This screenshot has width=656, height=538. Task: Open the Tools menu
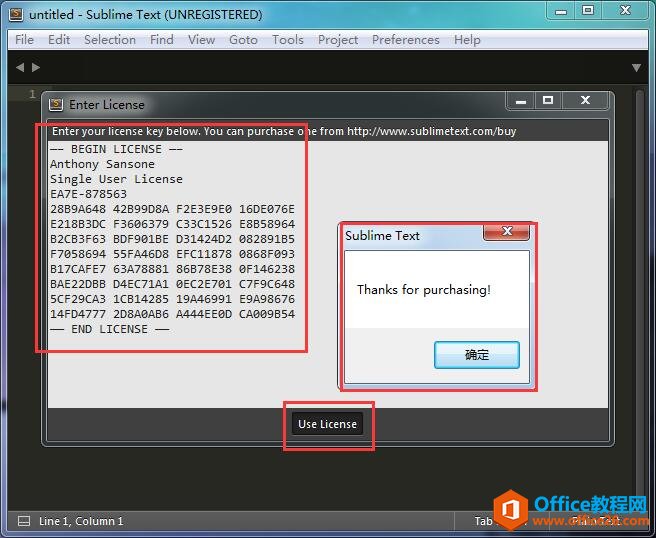[x=288, y=40]
